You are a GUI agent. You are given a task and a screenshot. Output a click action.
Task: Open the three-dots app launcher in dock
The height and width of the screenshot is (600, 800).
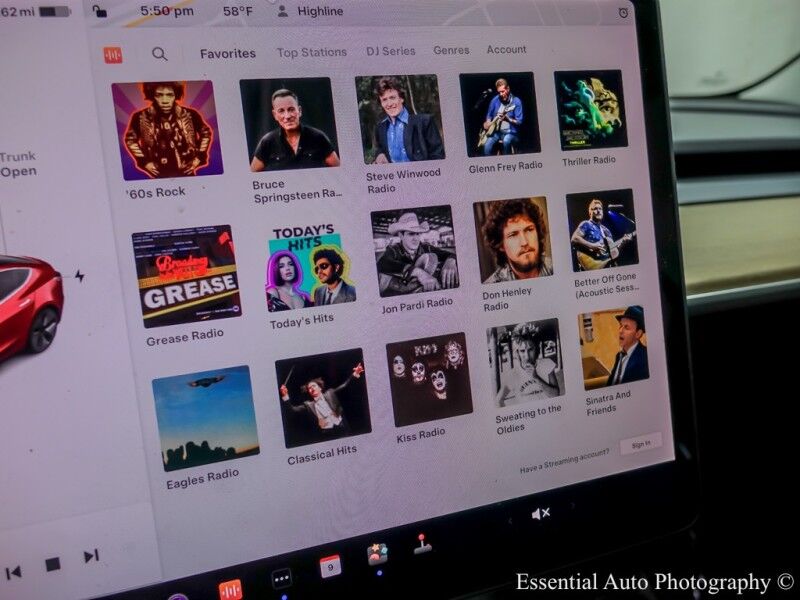[281, 578]
